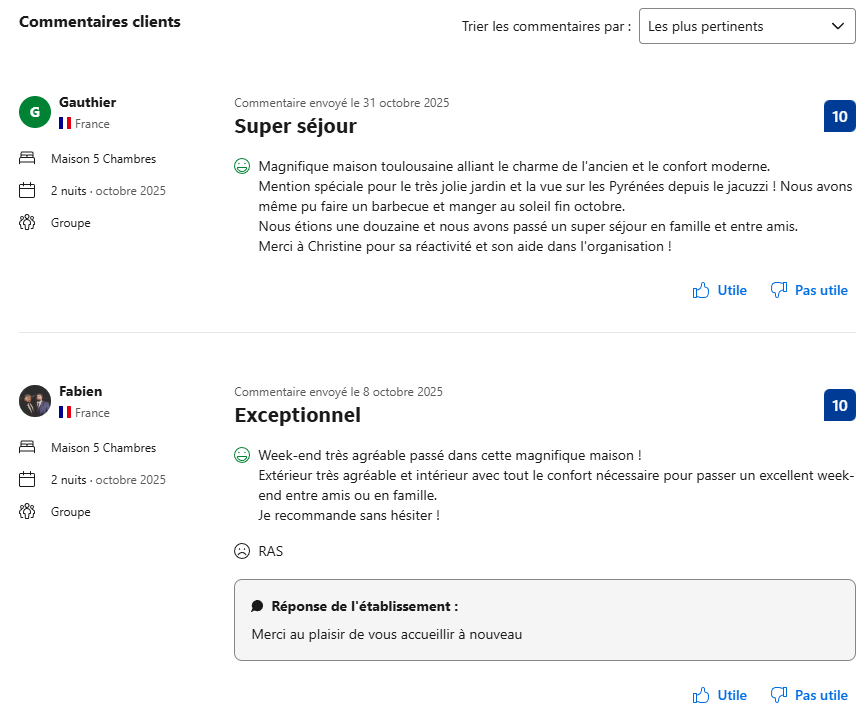The width and height of the screenshot is (867, 722).
Task: Click the sad face icon next to "RAS"
Action: [x=241, y=550]
